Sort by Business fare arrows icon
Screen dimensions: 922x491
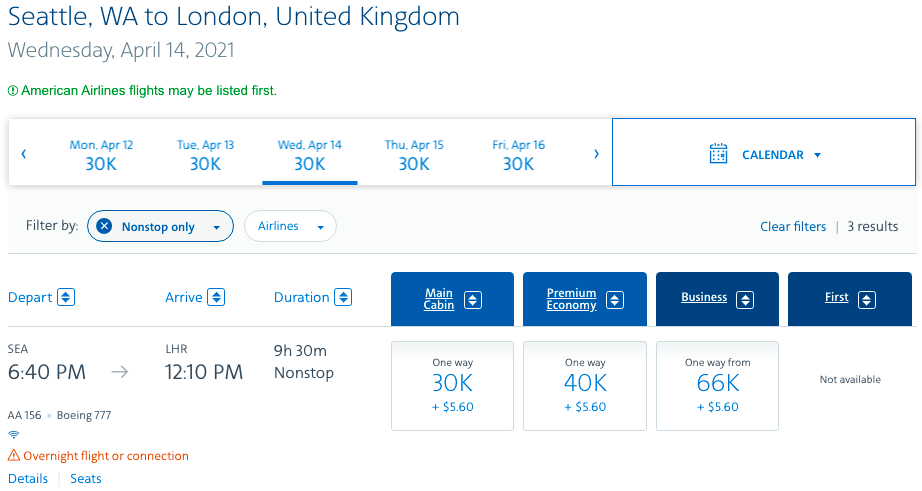tap(745, 300)
